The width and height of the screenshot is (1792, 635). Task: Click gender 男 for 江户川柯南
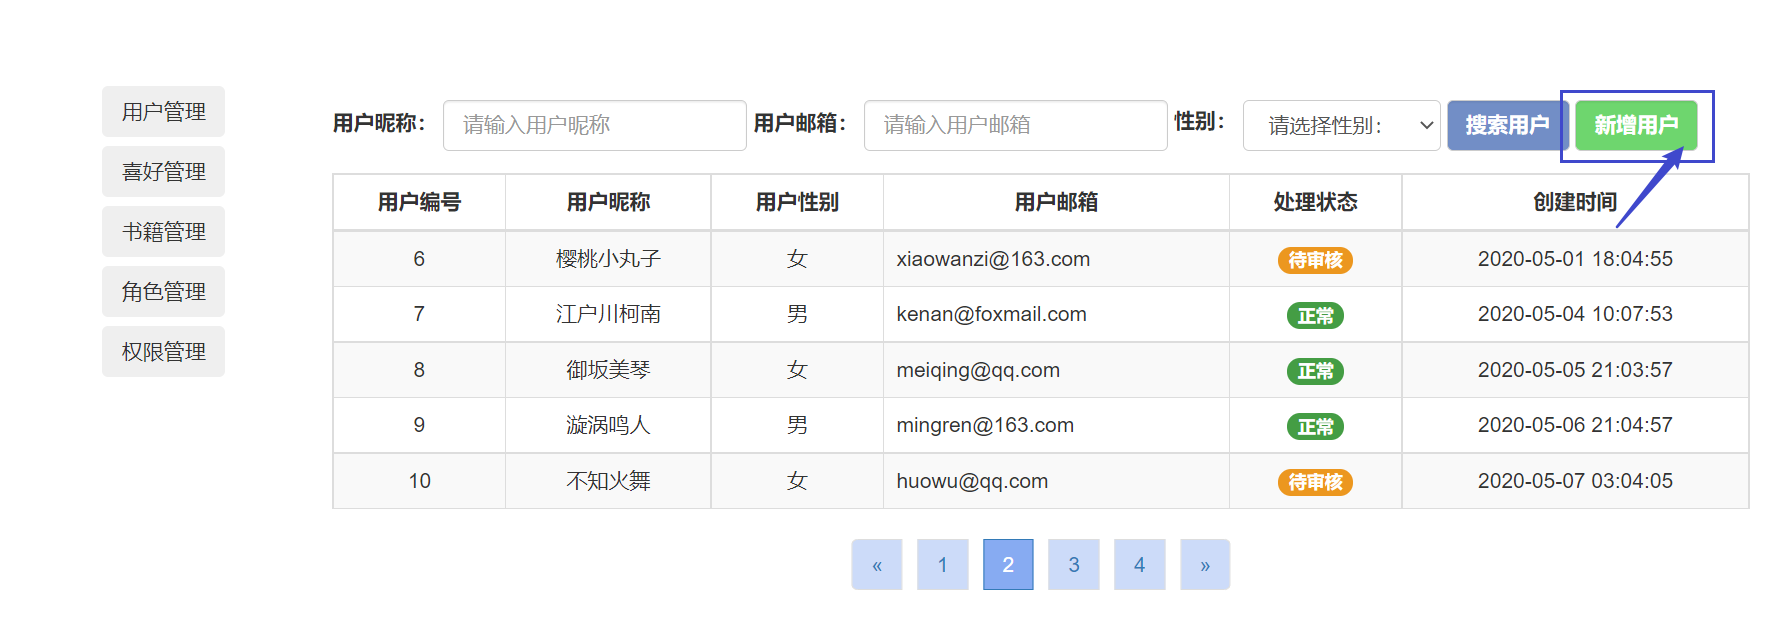pos(797,314)
